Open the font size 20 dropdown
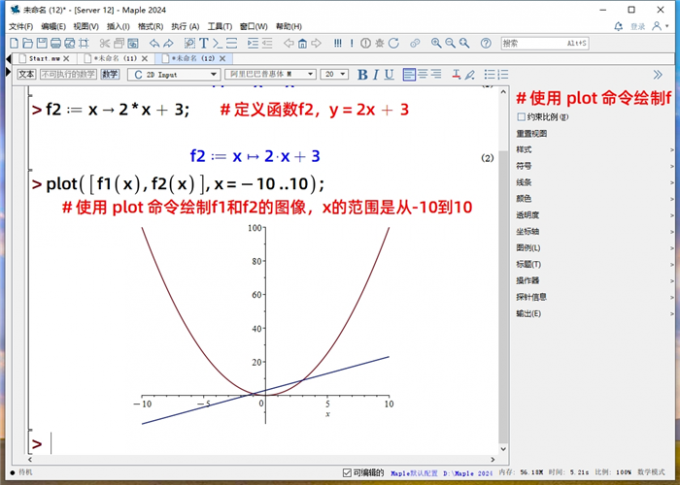The height and width of the screenshot is (485, 680). click(333, 74)
